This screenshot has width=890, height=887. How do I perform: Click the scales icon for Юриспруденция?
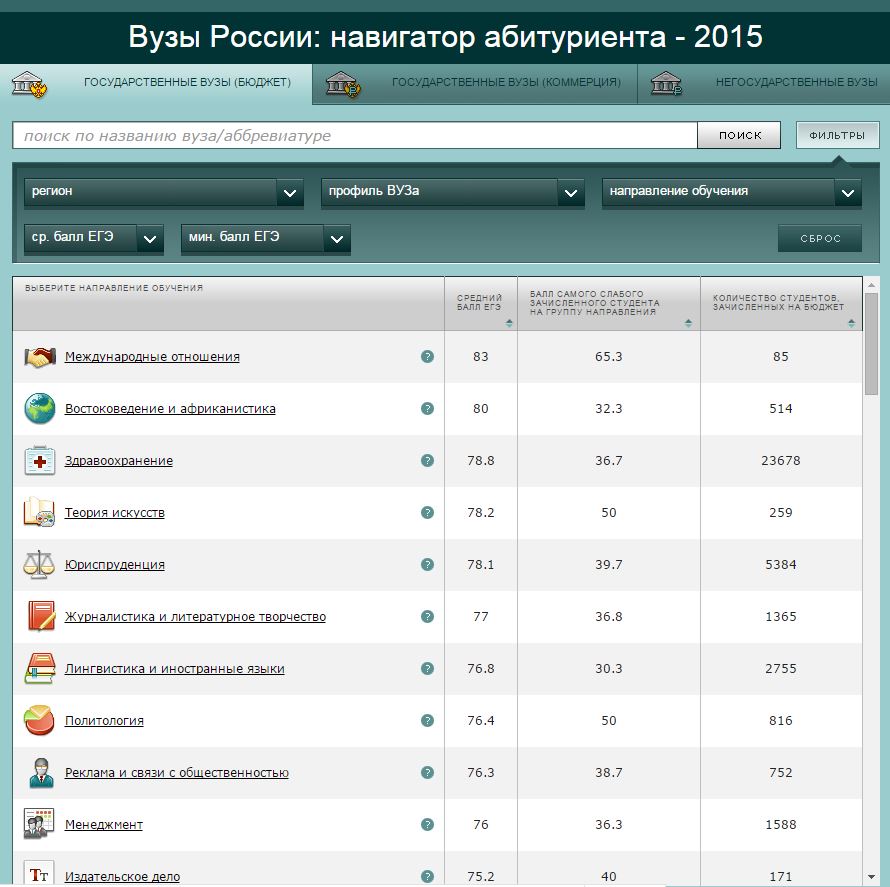point(39,565)
